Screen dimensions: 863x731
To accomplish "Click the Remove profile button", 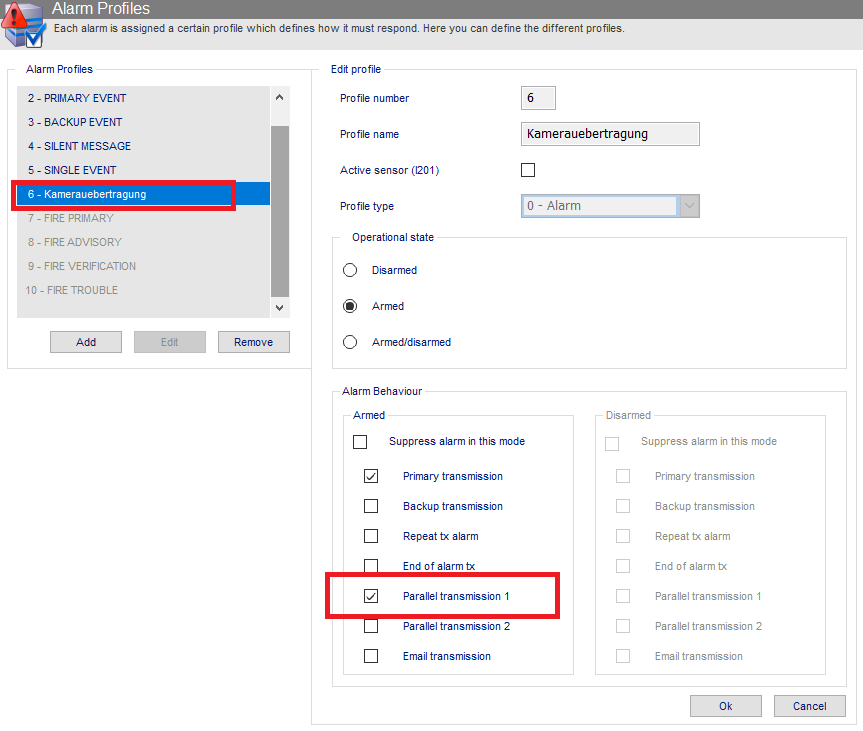I will point(254,342).
